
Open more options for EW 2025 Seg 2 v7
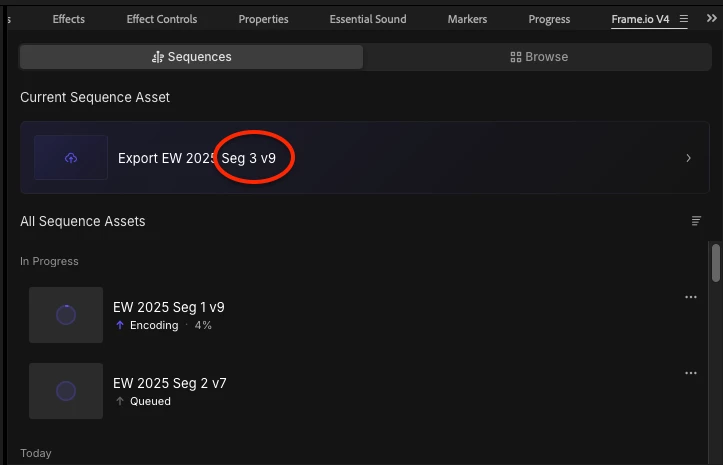click(691, 373)
